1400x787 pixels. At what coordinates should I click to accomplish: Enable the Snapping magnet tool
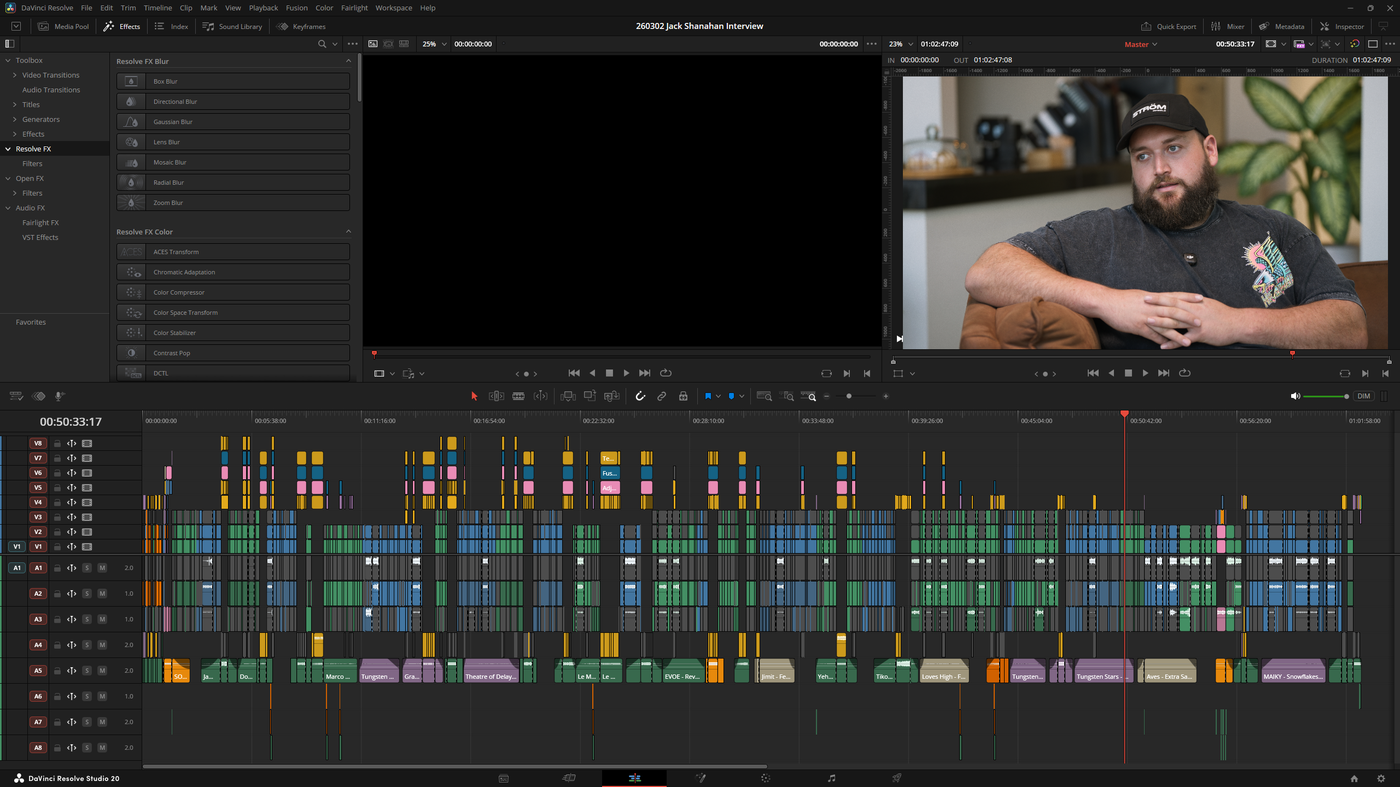[x=639, y=395]
